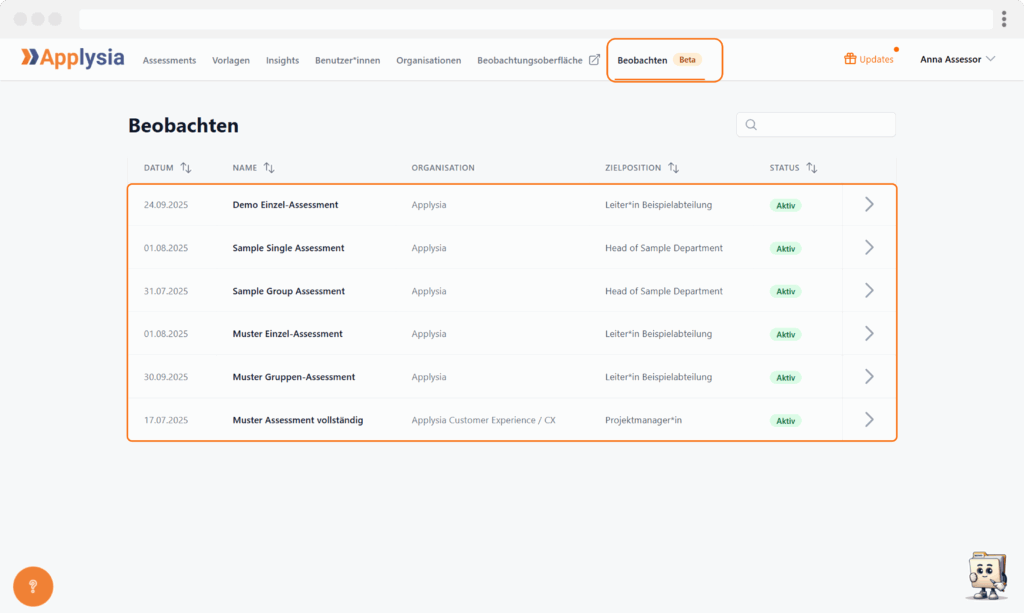Open Sample Group Assessment row chevron
1024x613 pixels.
coord(869,291)
